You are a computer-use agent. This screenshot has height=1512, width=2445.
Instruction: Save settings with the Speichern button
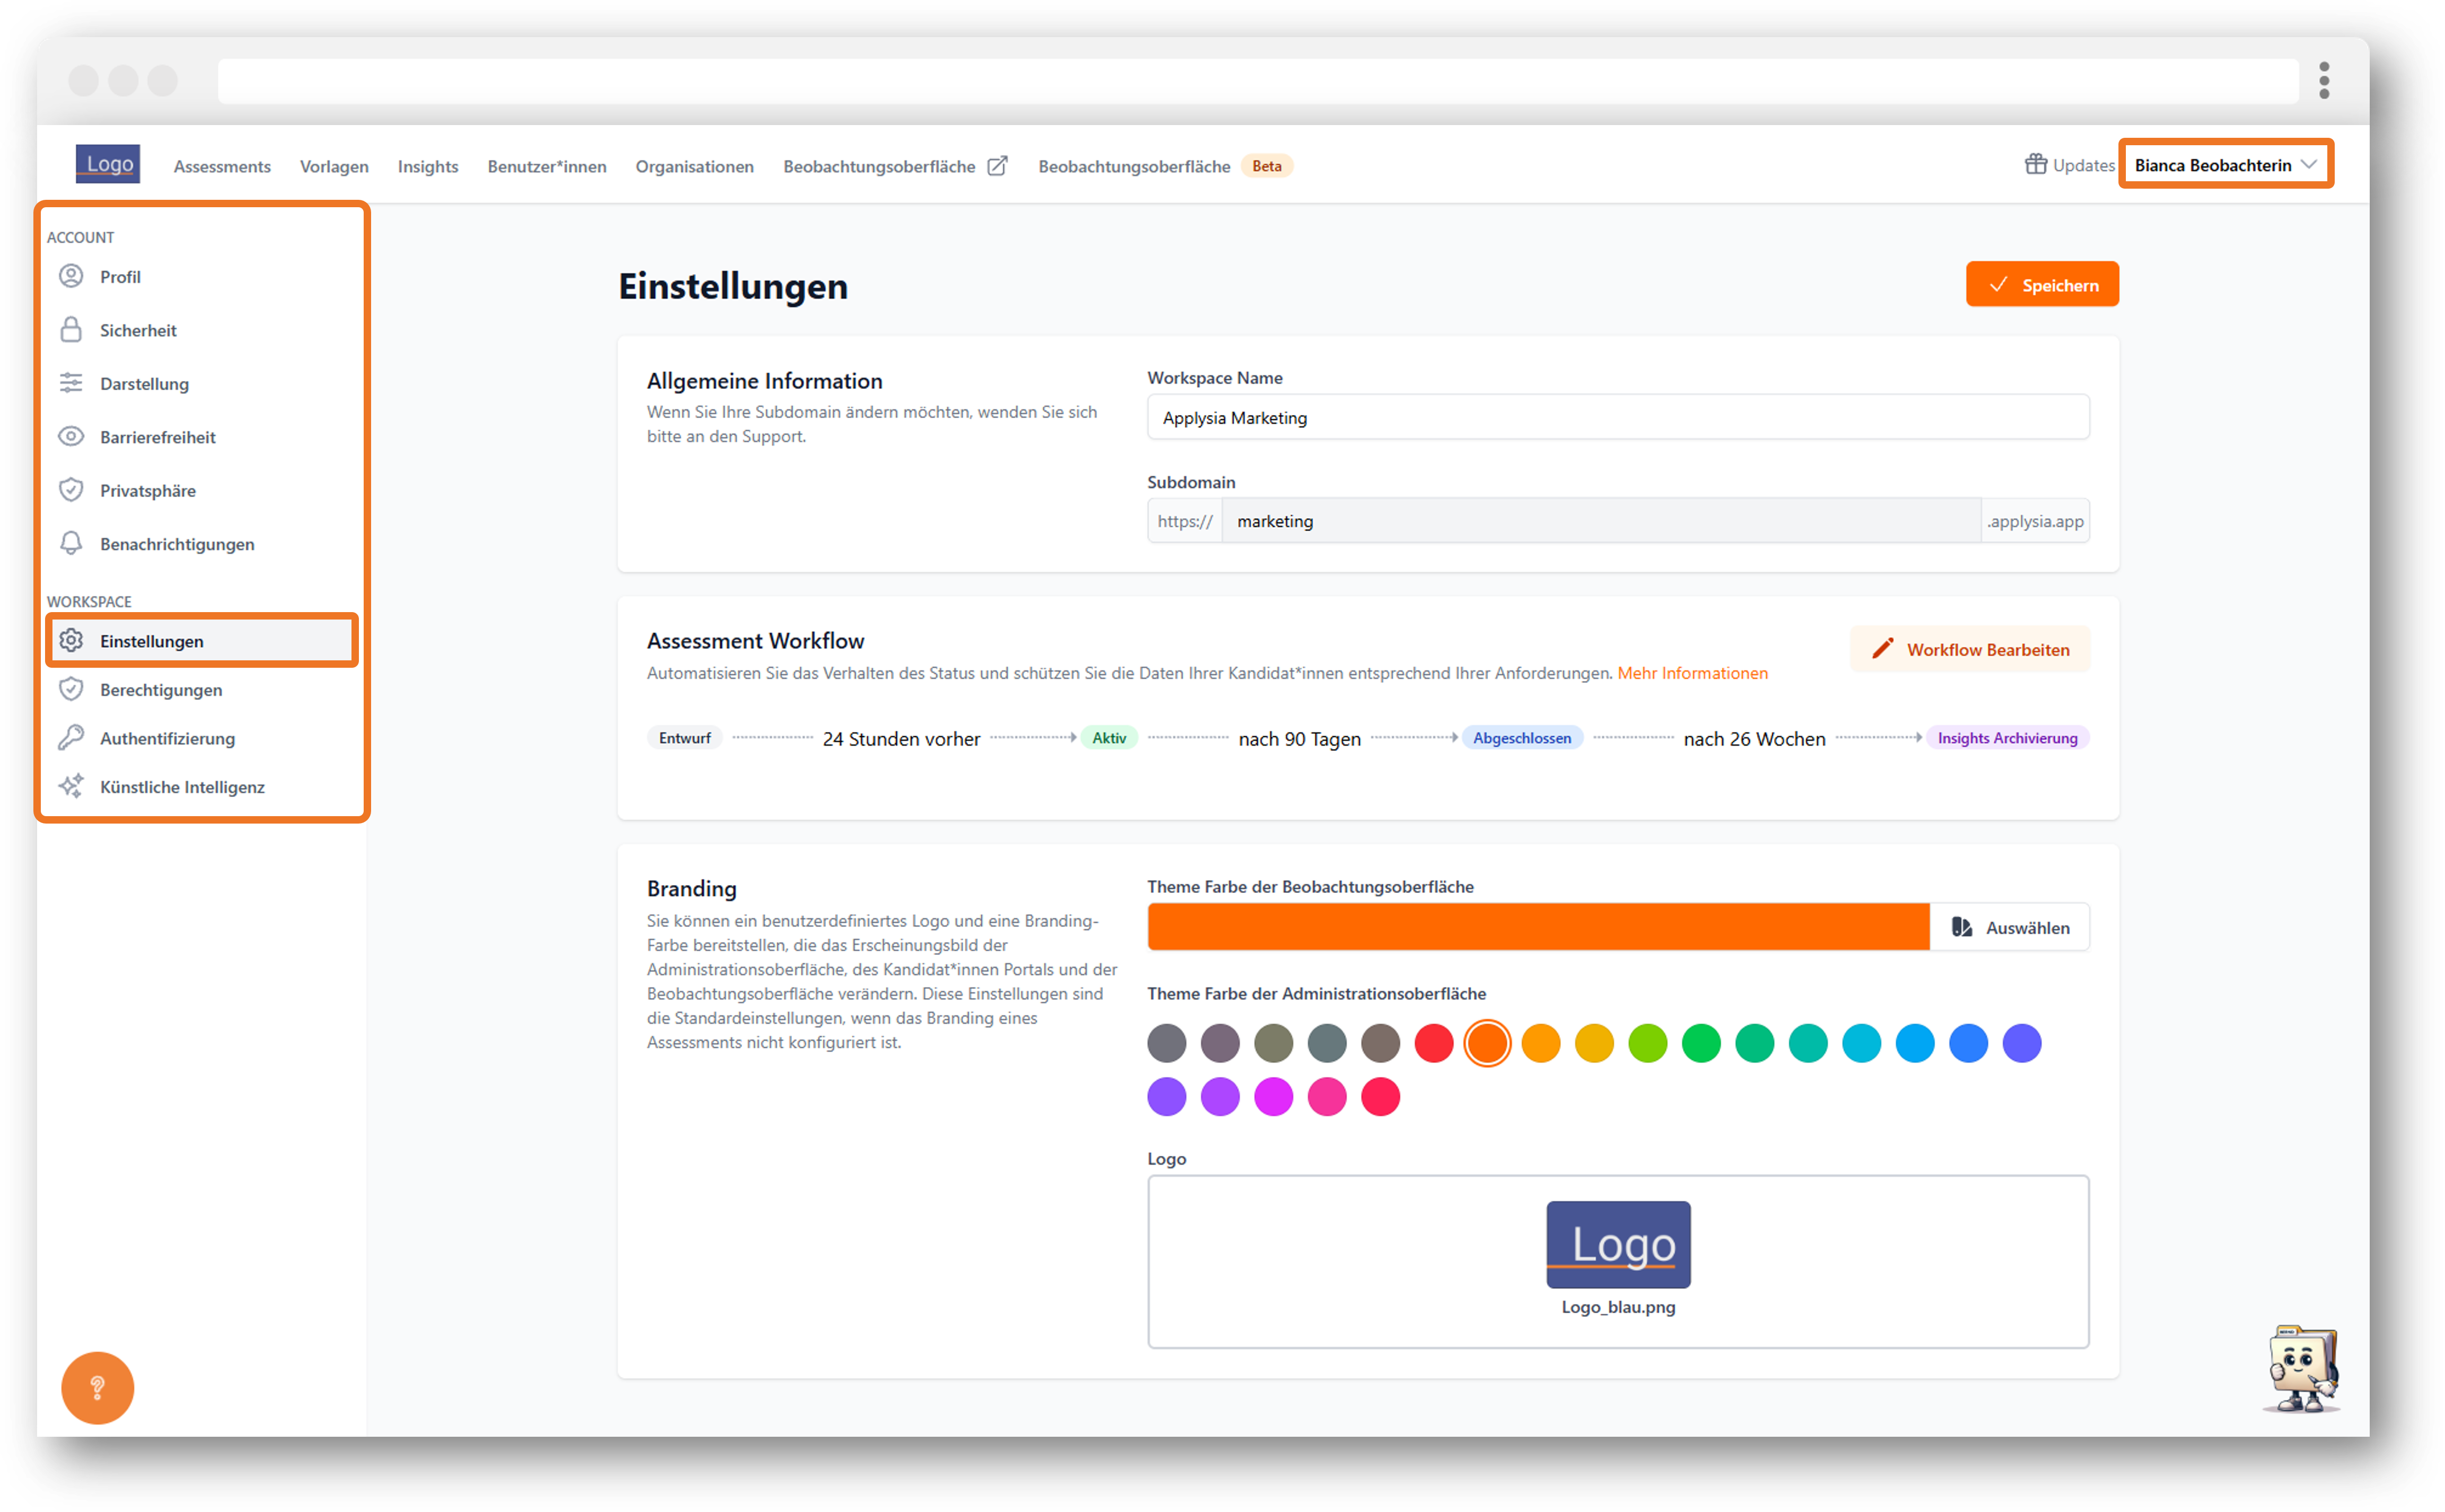(2042, 285)
